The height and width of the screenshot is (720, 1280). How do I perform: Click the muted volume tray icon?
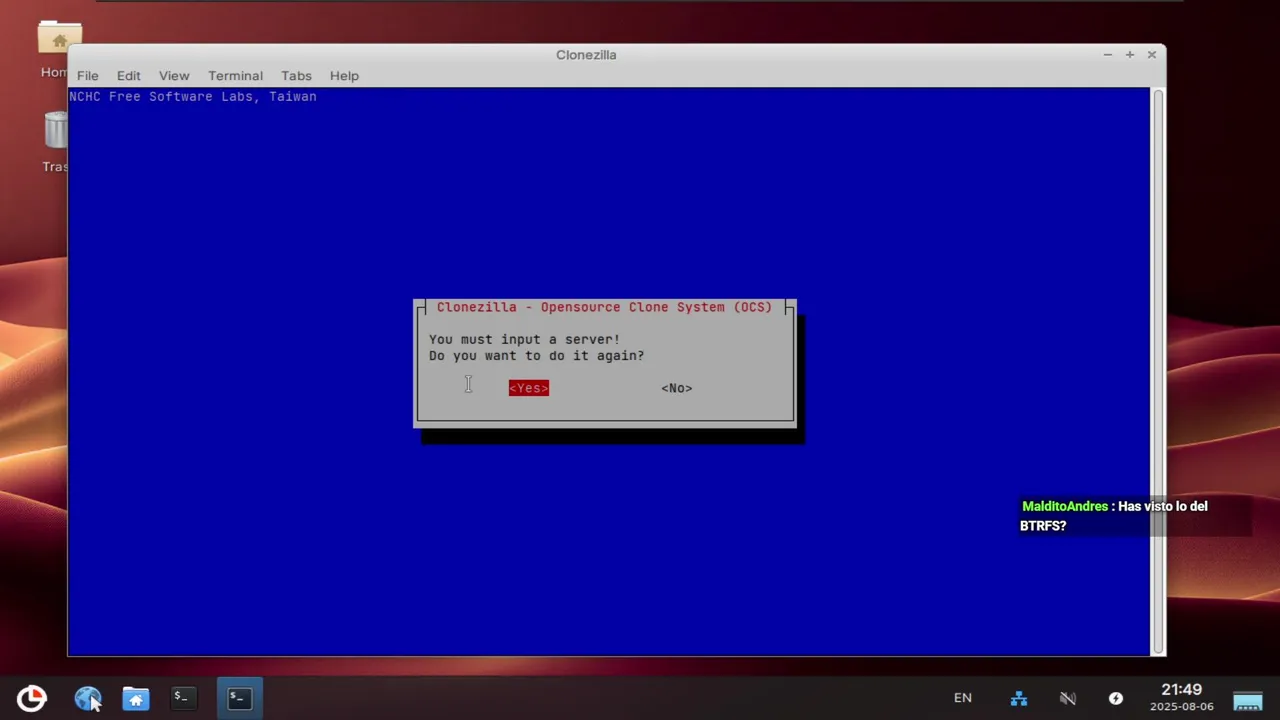pos(1068,698)
